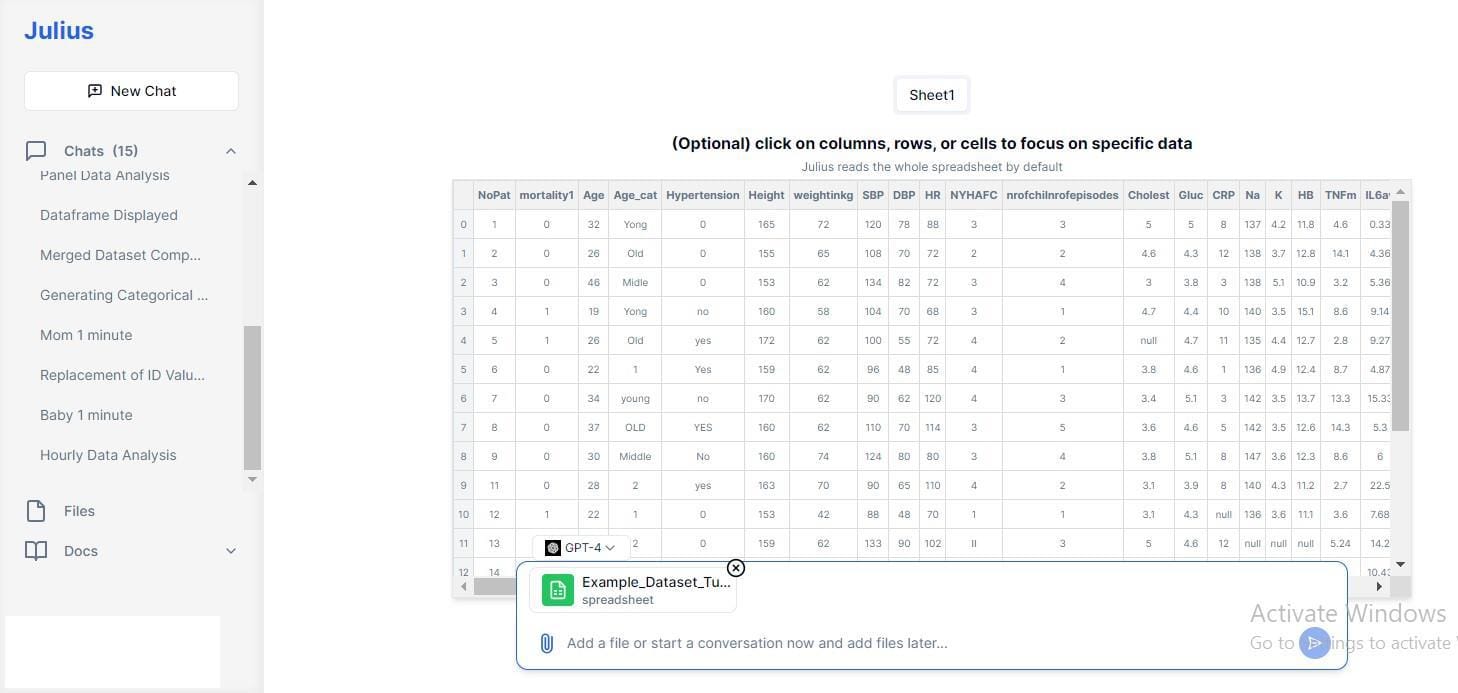1458x693 pixels.
Task: Click the Chats speech bubble icon
Action: (x=36, y=151)
